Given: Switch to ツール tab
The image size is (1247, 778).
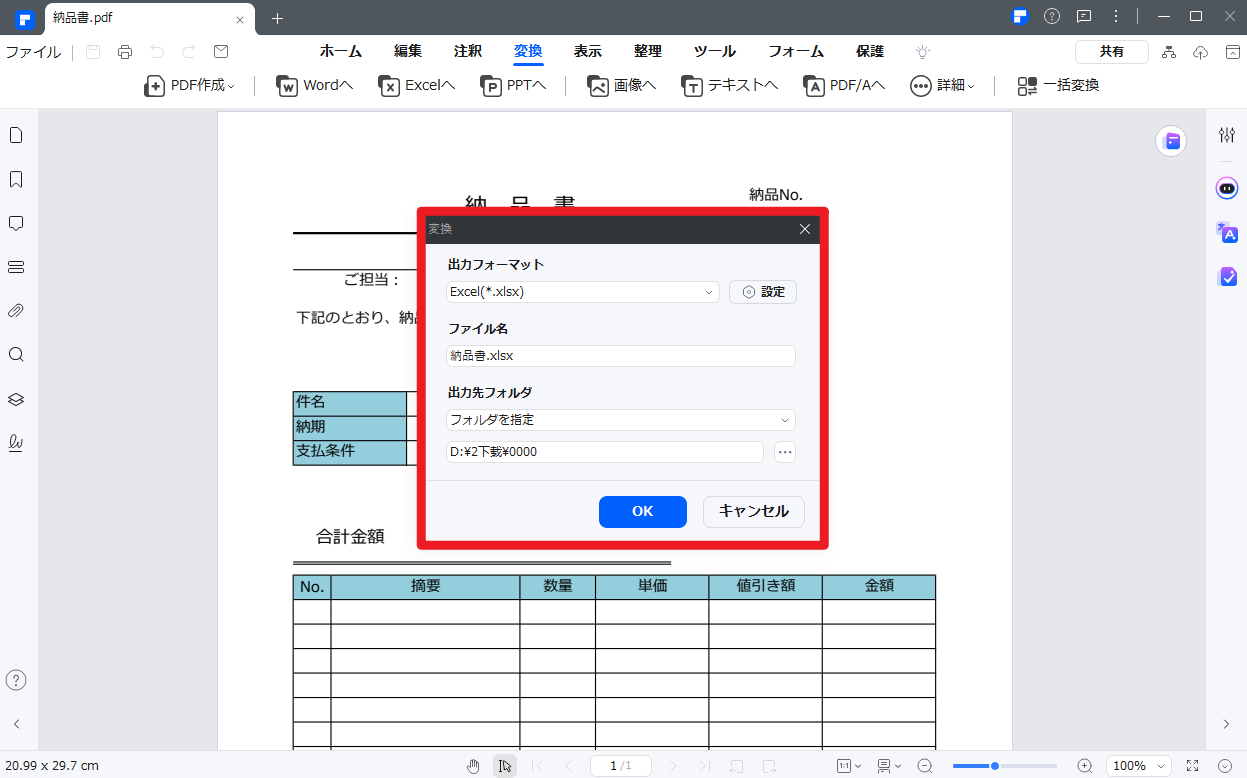Looking at the screenshot, I should coord(715,52).
